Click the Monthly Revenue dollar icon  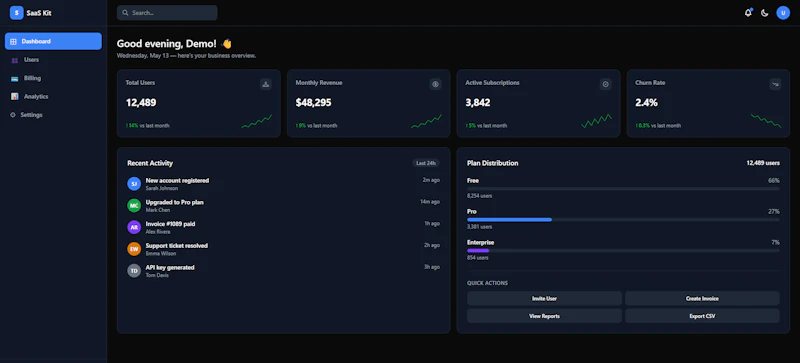pos(435,84)
